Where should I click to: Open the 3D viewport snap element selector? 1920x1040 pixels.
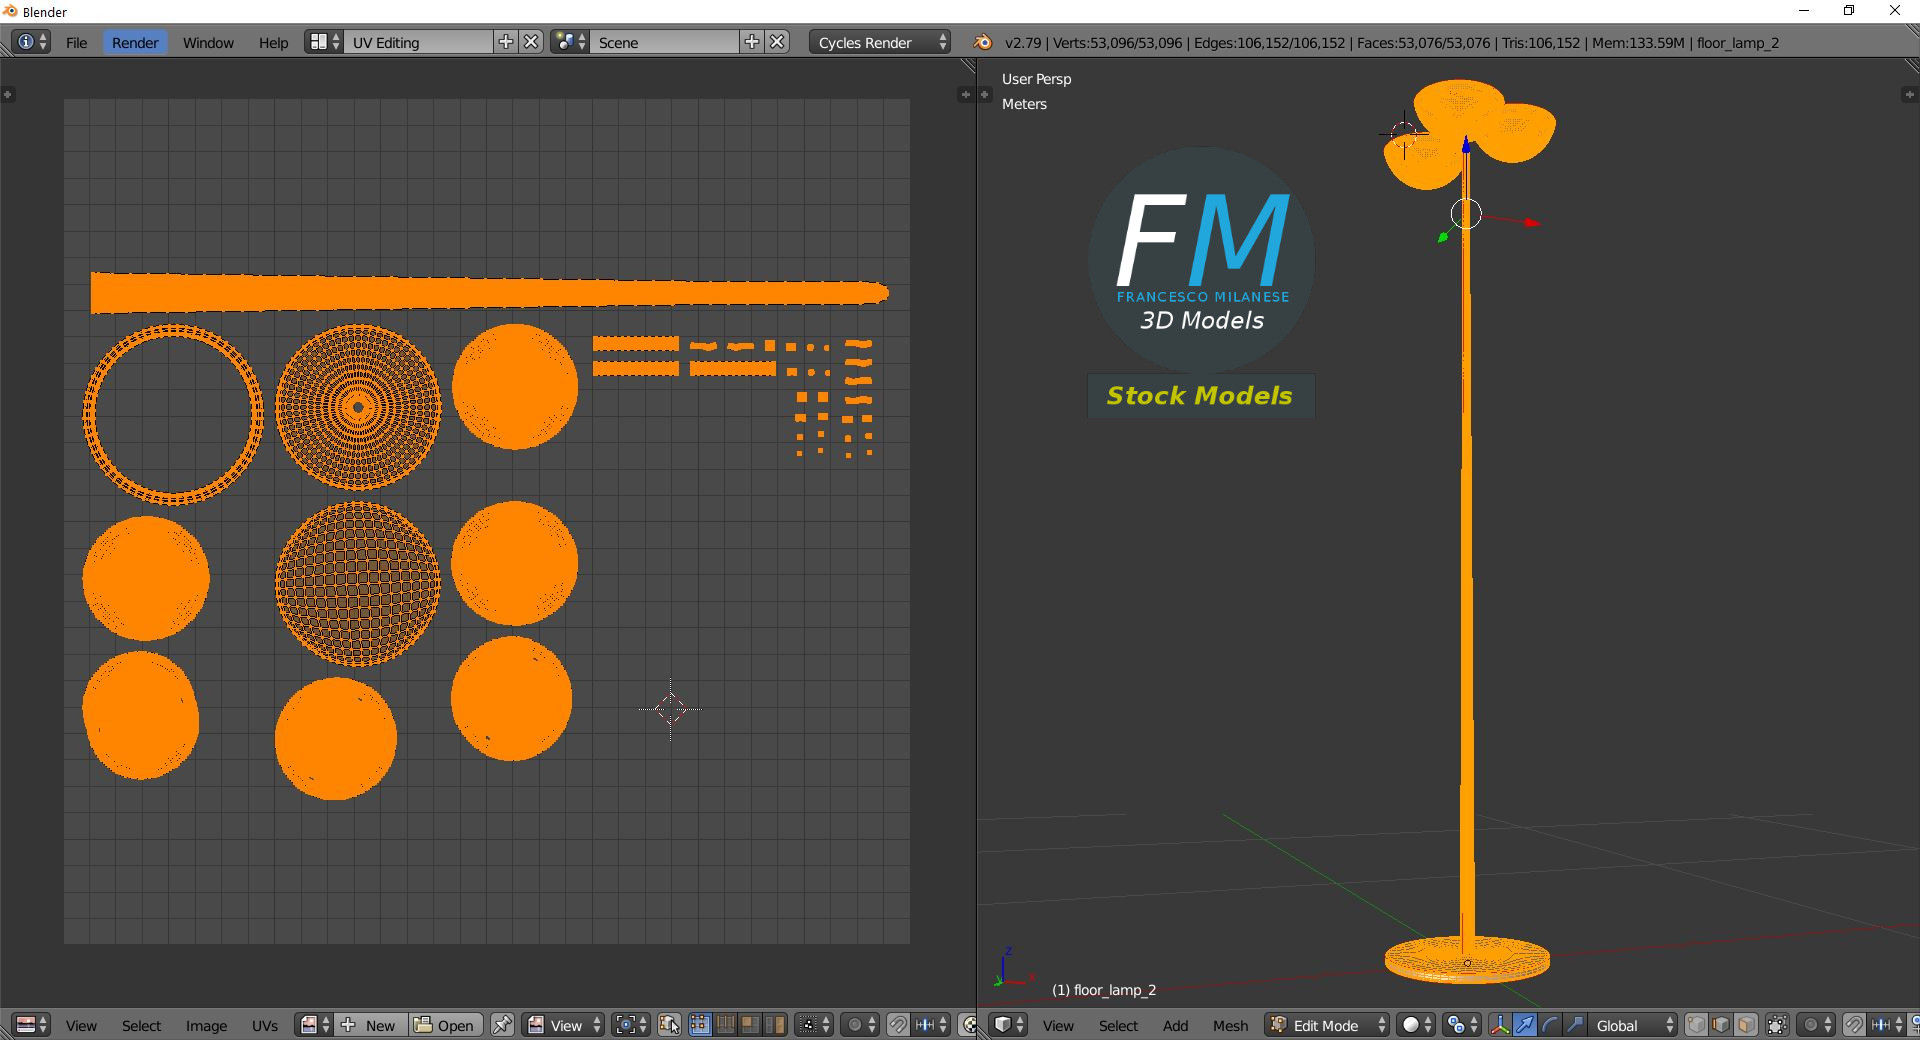(1886, 1025)
